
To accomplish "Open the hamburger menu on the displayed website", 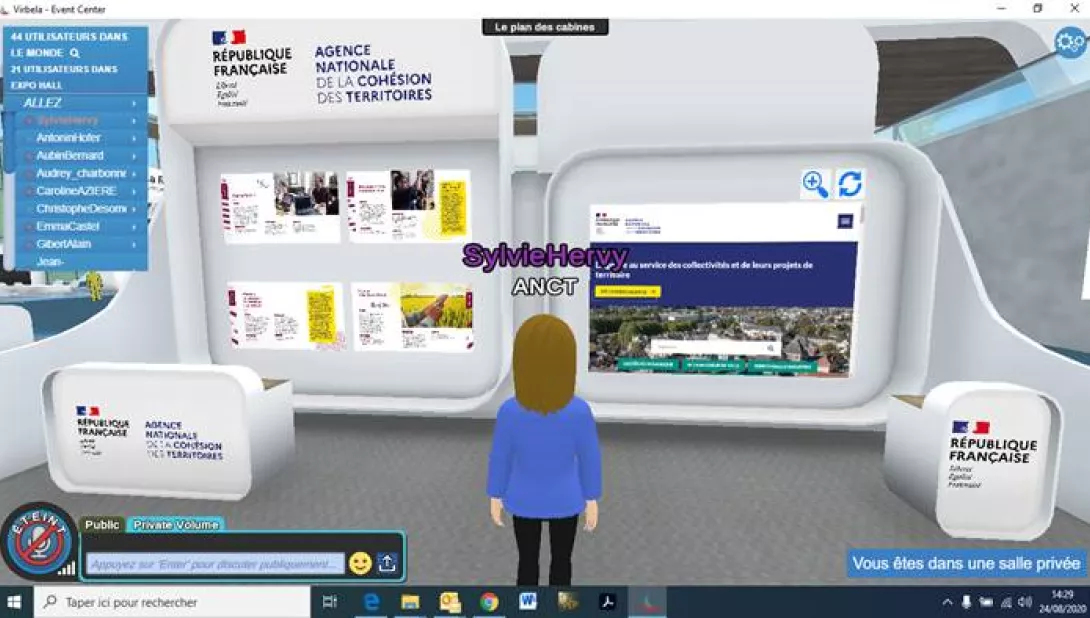I will coord(845,221).
